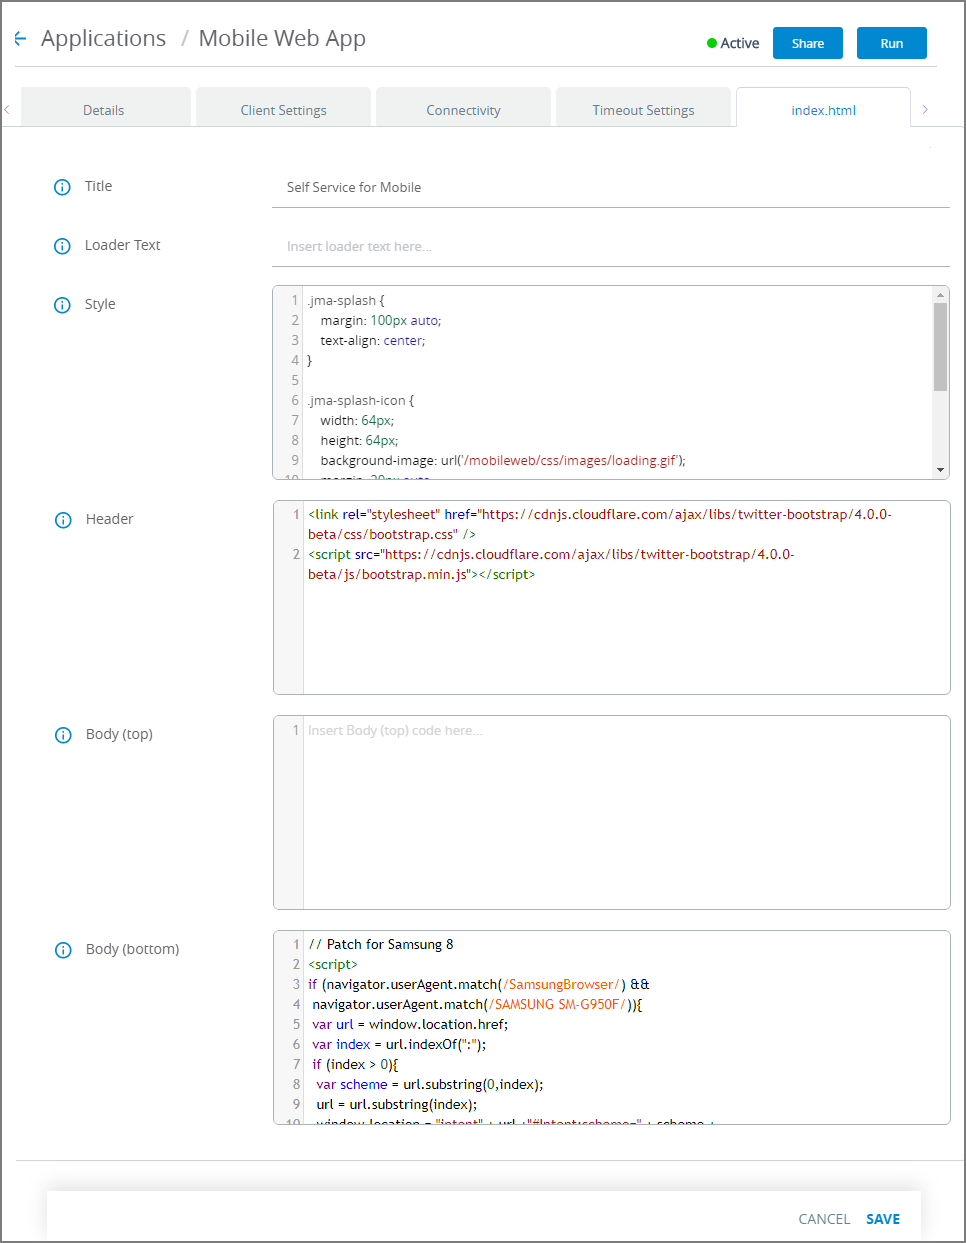Click the Style editor scrollbar down arrow
The width and height of the screenshot is (966, 1243).
point(940,467)
